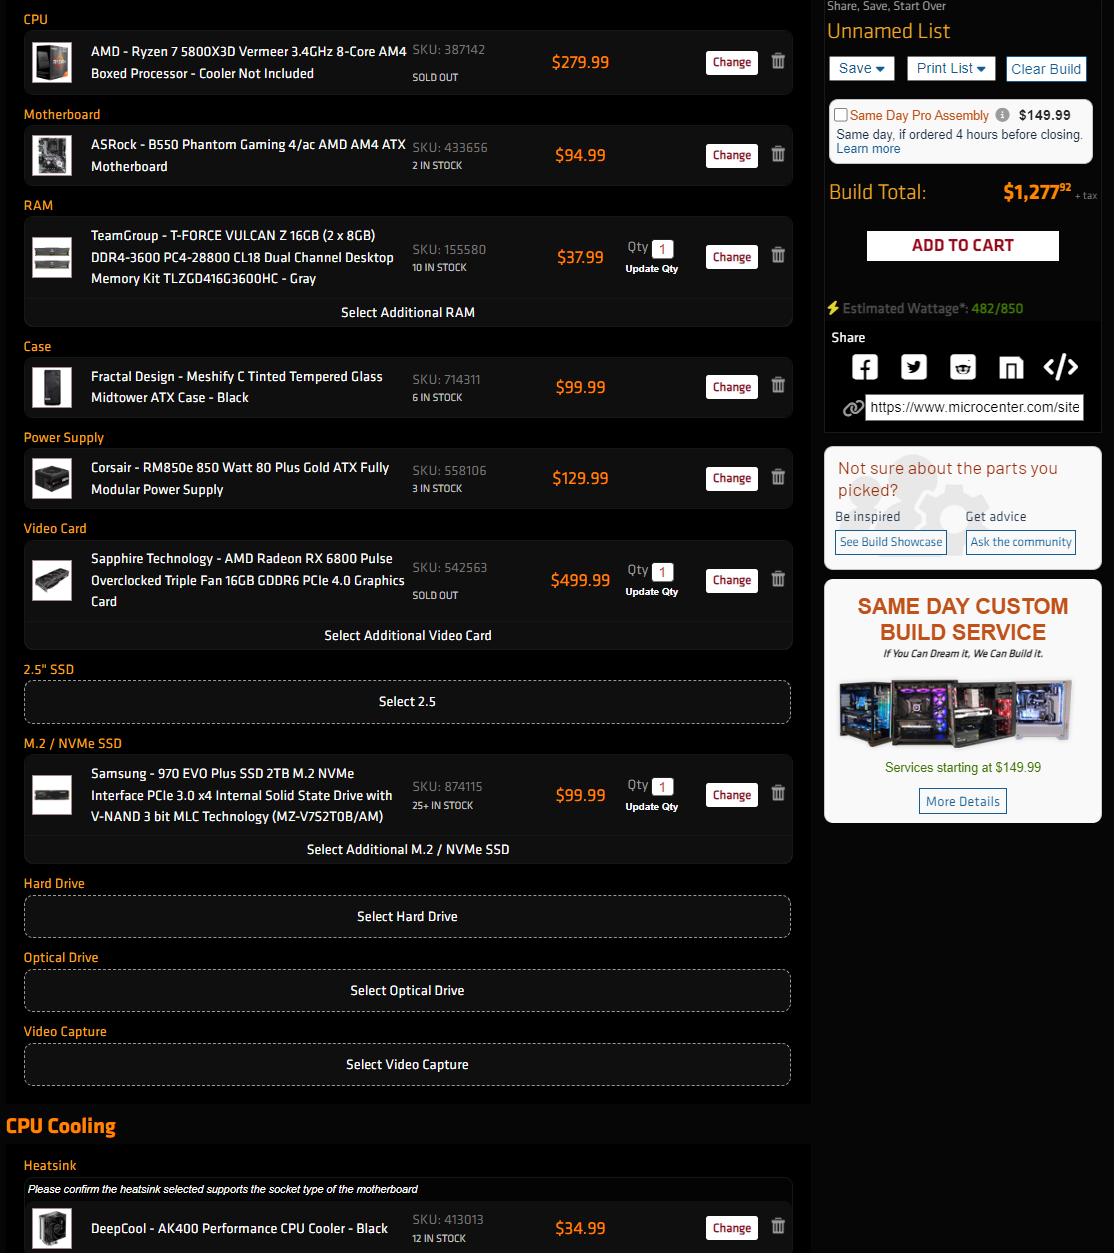The image size is (1114, 1253).
Task: Change the selected CPU
Action: pos(732,62)
